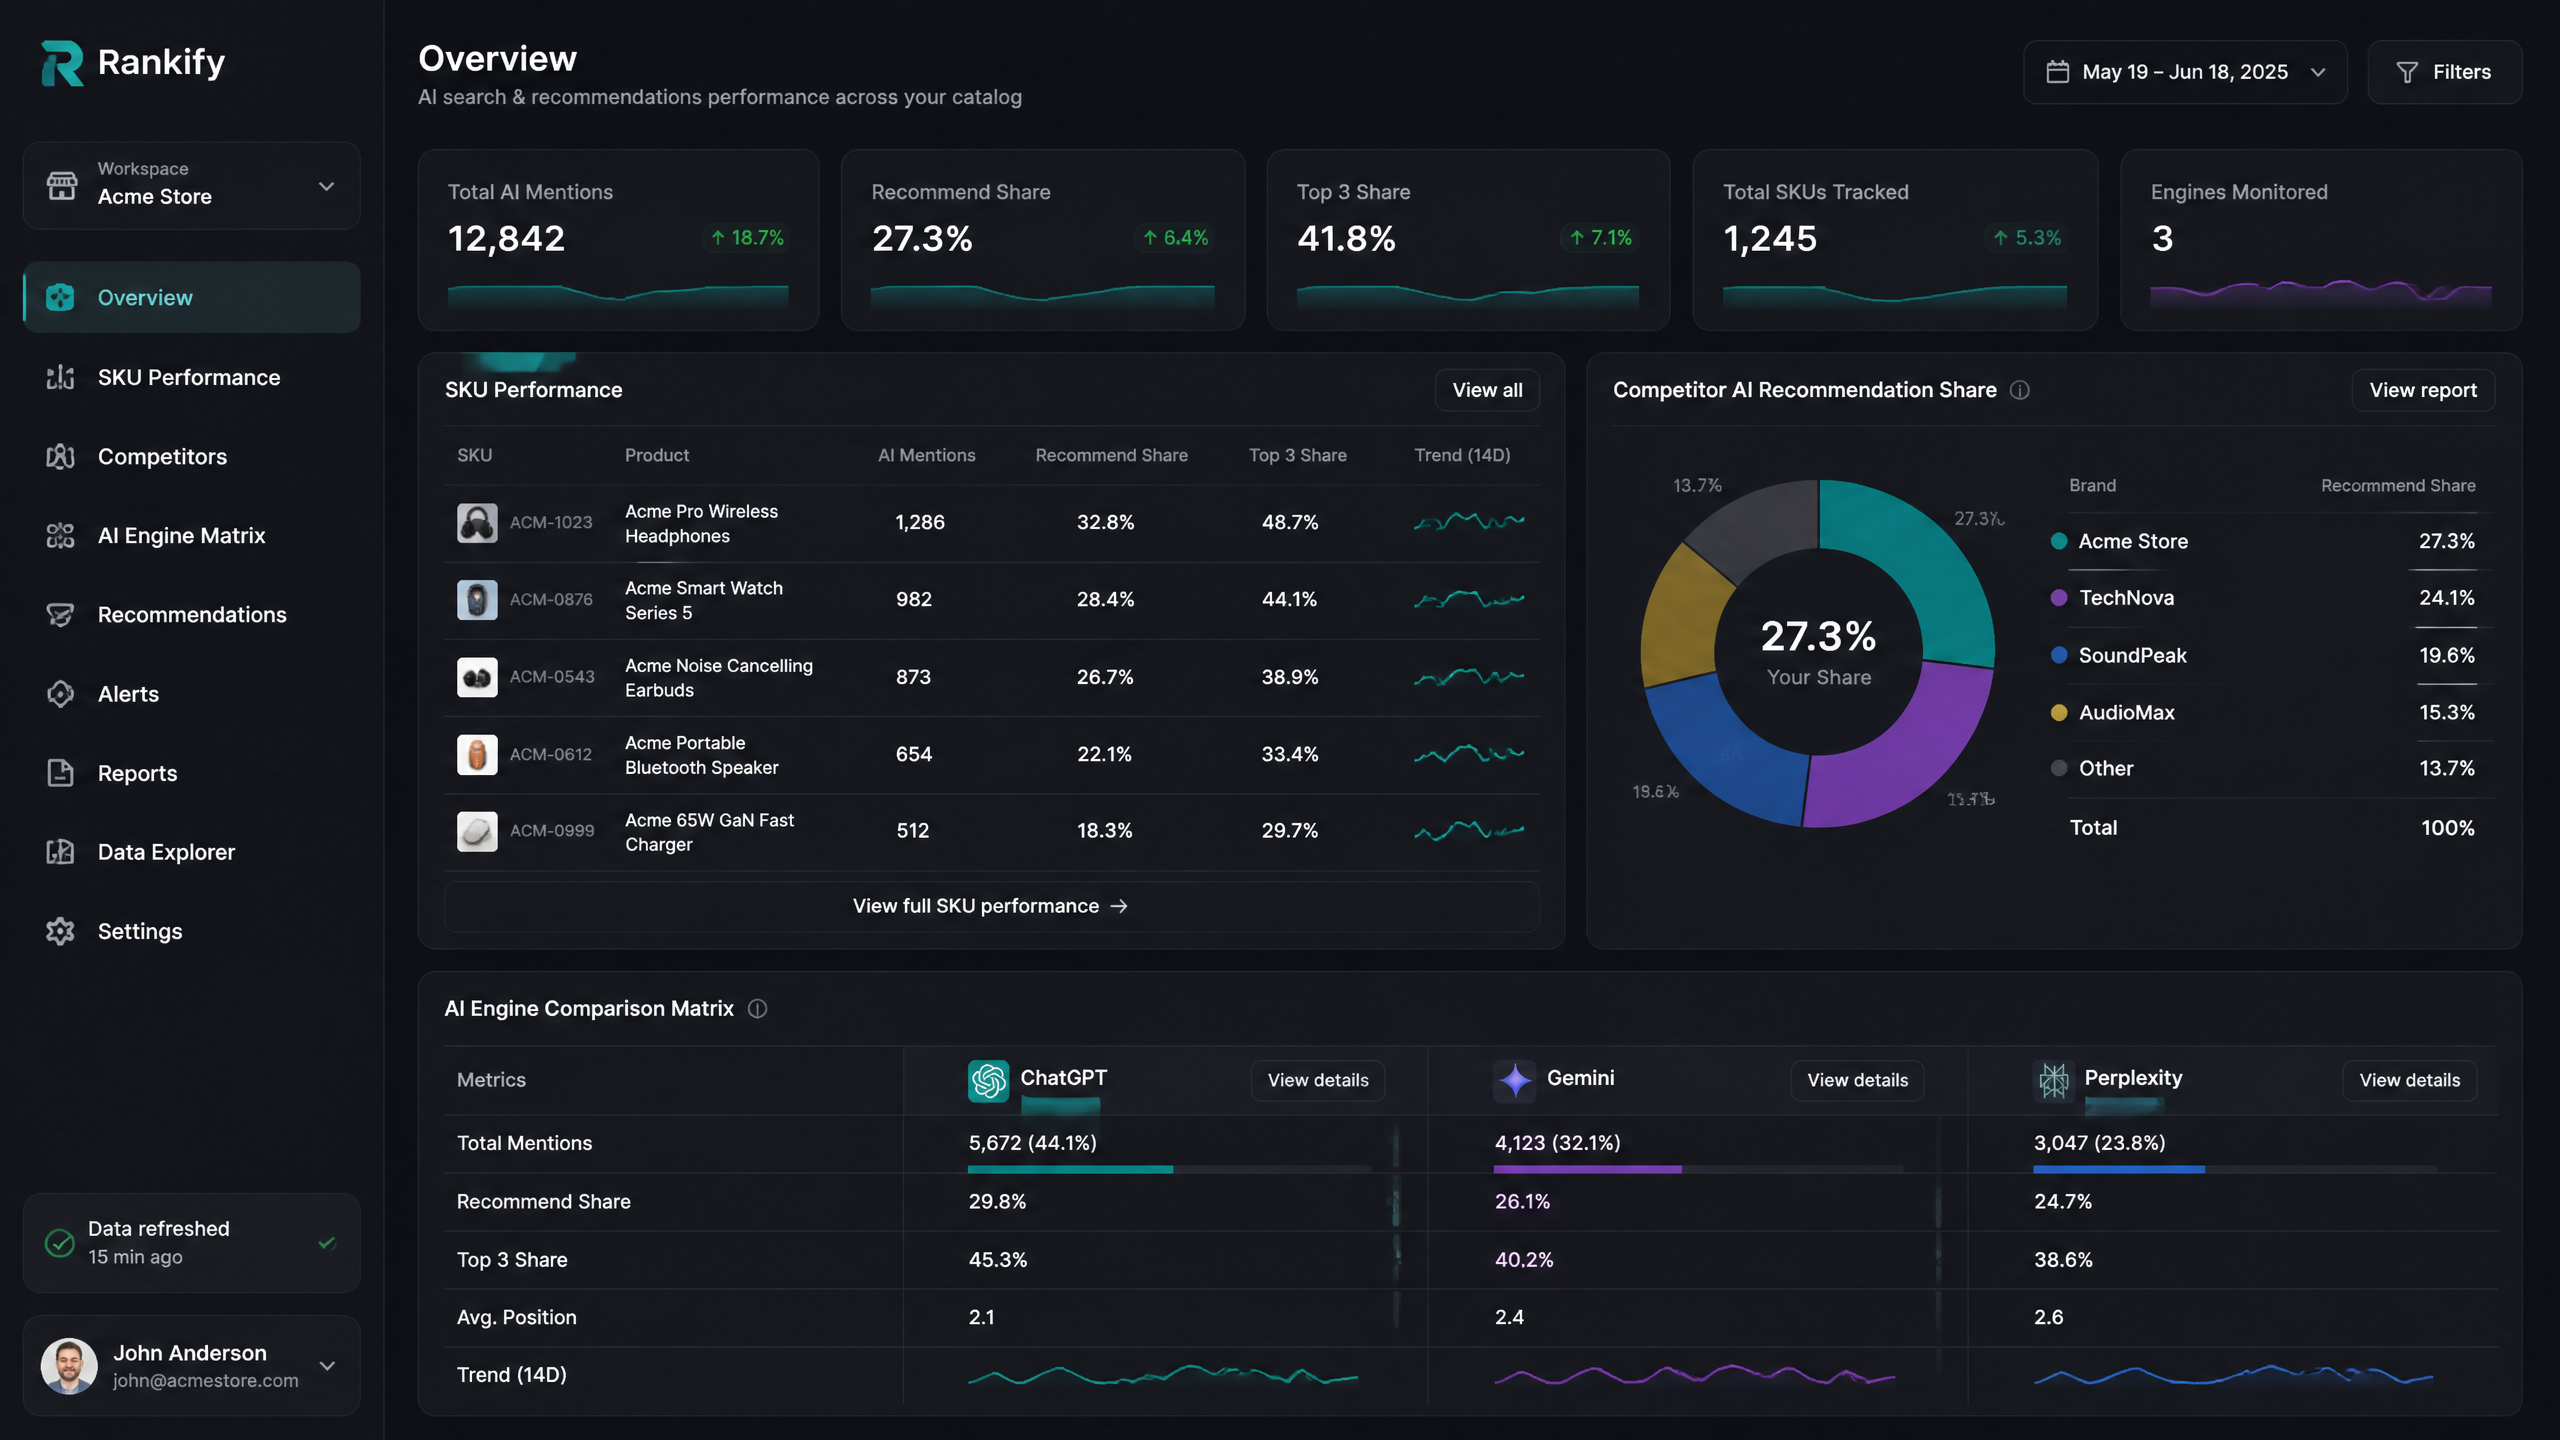Viewport: 2560px width, 1440px height.
Task: Open the Data Explorer page
Action: [x=192, y=851]
